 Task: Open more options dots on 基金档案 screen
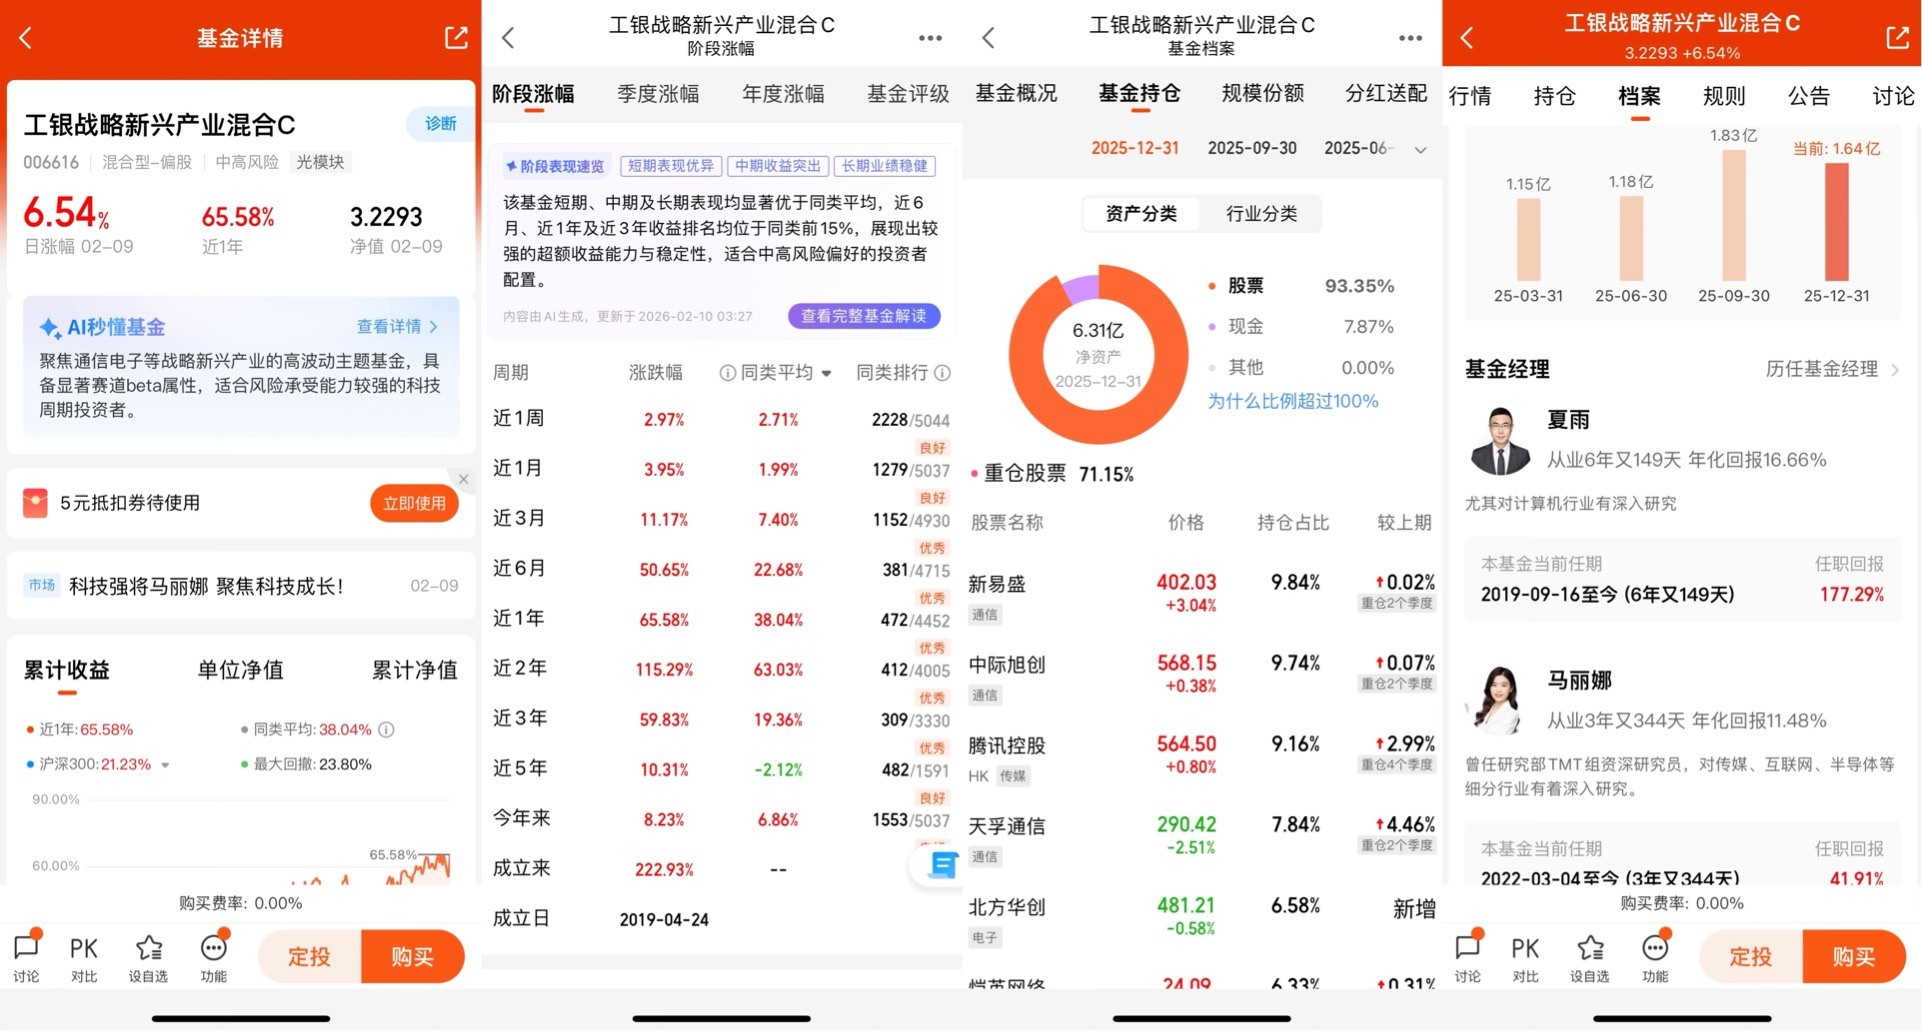click(x=1410, y=38)
